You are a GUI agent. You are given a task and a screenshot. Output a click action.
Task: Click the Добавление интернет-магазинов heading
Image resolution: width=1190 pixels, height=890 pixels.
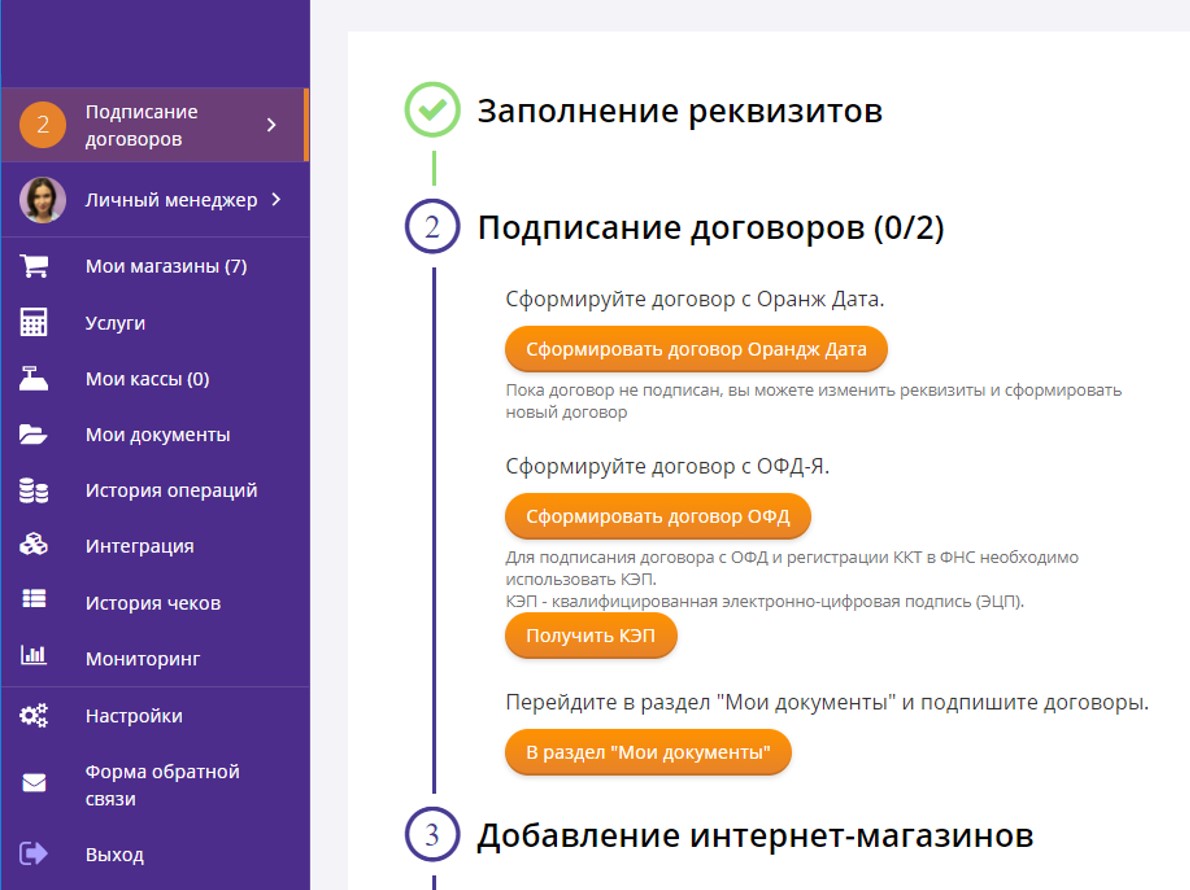[x=755, y=835]
